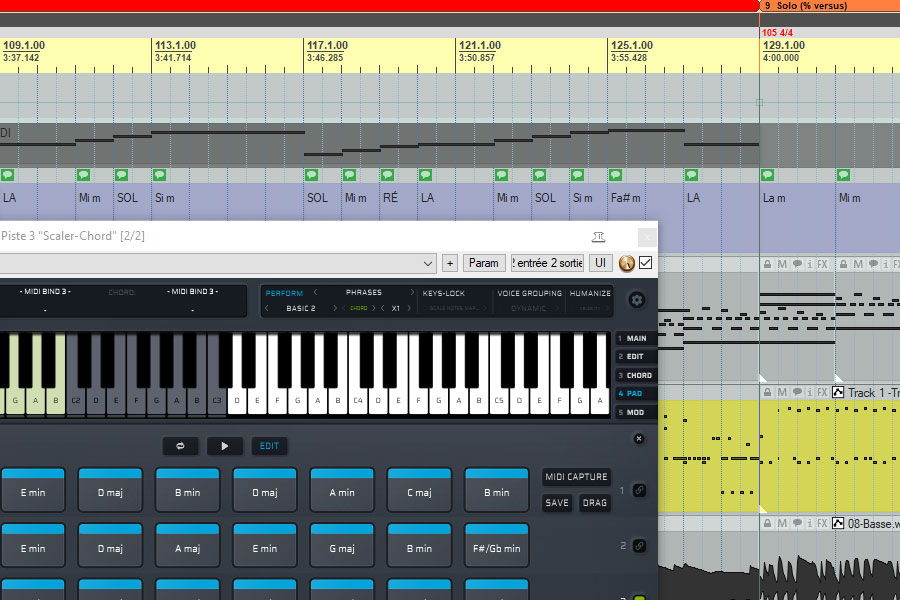Click the MIDI CAPTURE button

coord(576,477)
